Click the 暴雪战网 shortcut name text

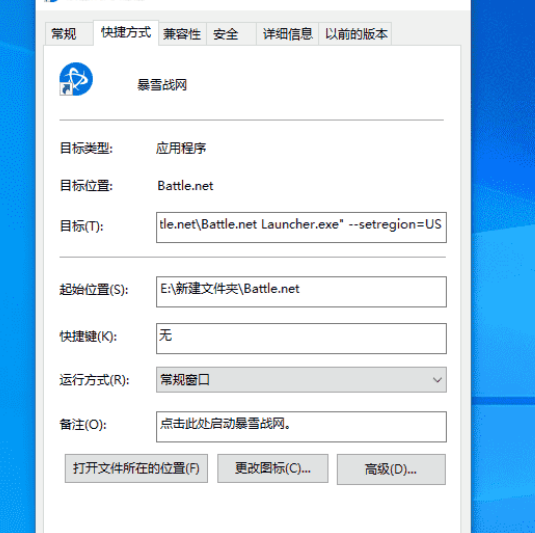coord(162,85)
